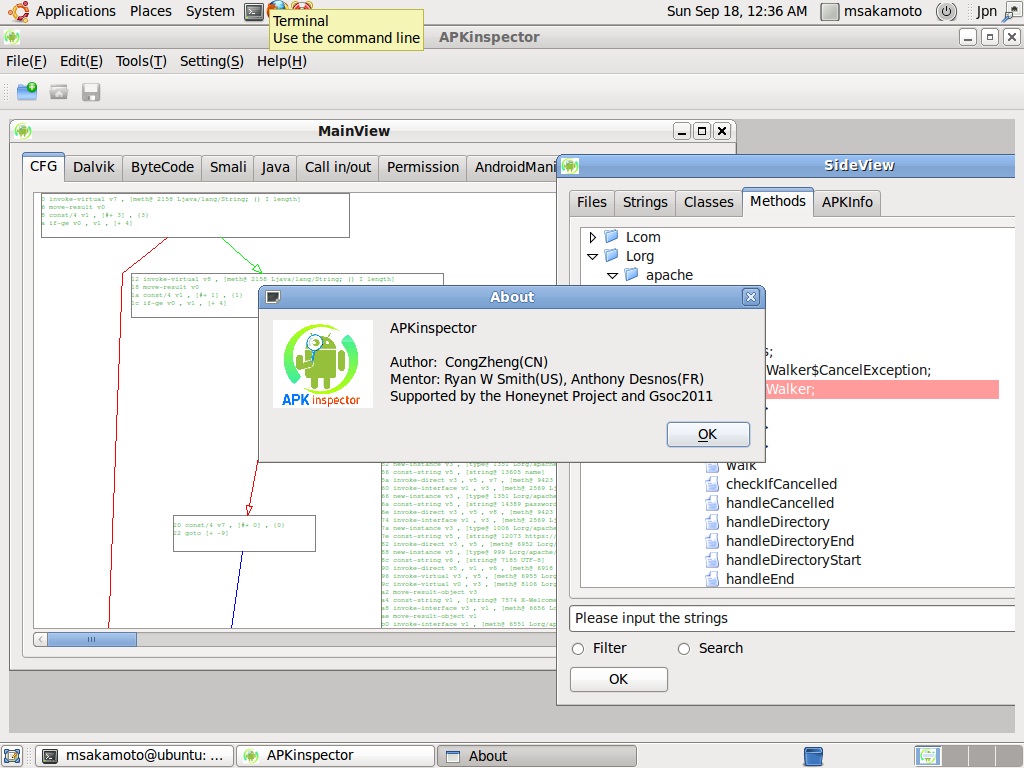Image resolution: width=1024 pixels, height=768 pixels.
Task: Click the second gray folder toolbar icon
Action: pos(59,92)
